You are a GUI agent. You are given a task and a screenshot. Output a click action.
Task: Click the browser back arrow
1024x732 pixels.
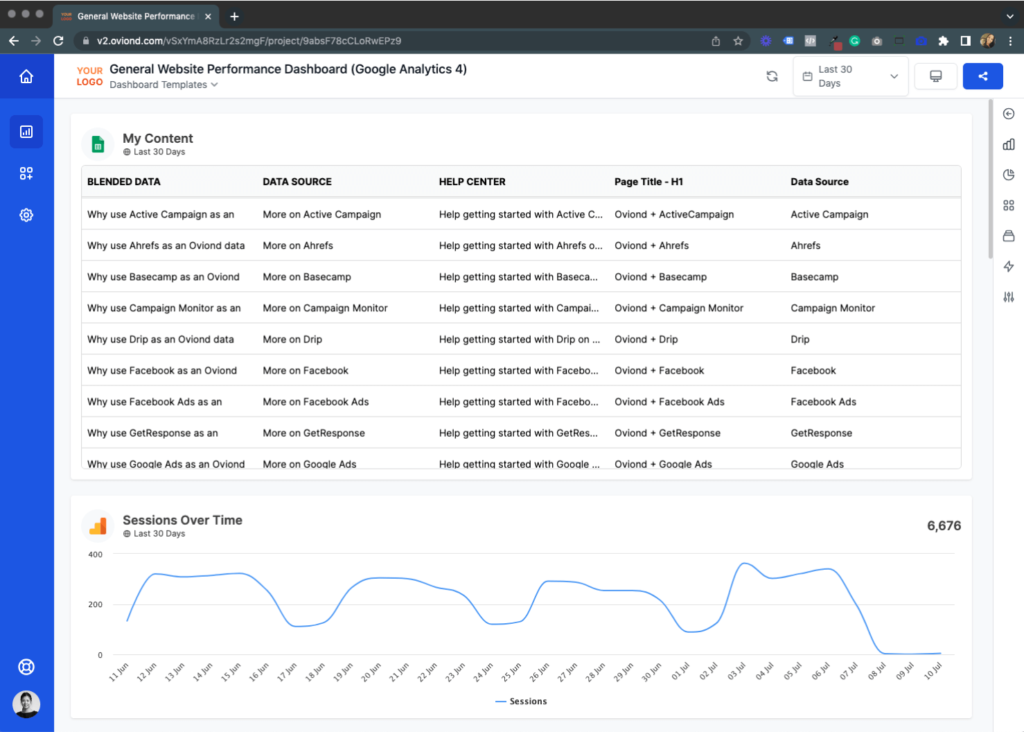click(14, 41)
